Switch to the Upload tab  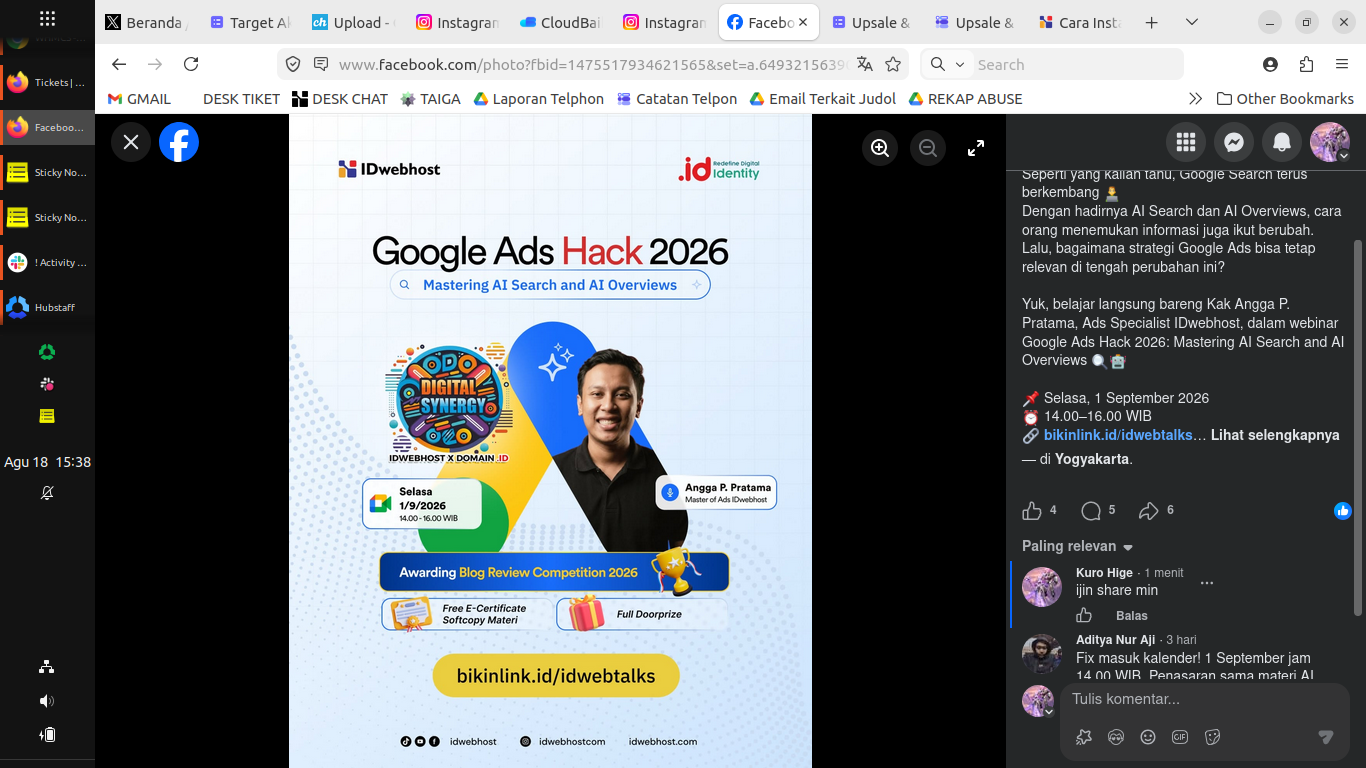click(x=354, y=22)
